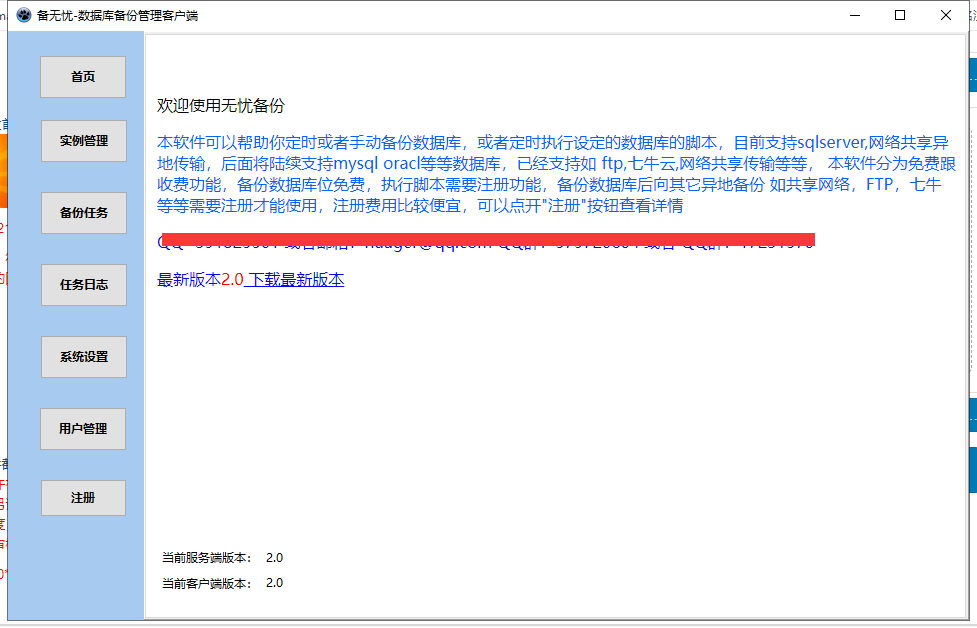The height and width of the screenshot is (628, 977).
Task: Close the 备无忧 client window
Action: (946, 15)
